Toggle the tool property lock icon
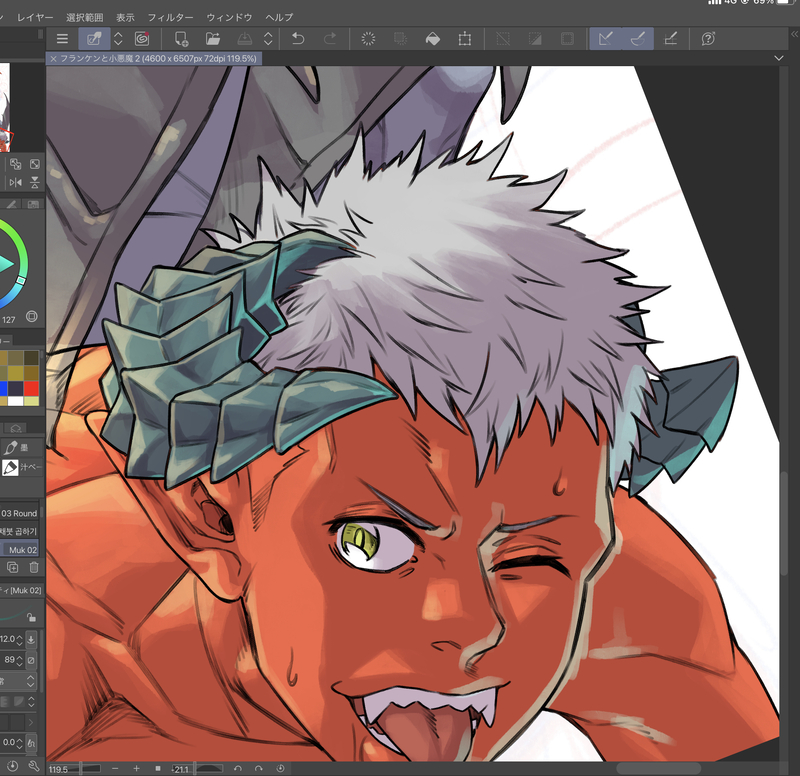Viewport: 800px width, 776px height. click(32, 617)
